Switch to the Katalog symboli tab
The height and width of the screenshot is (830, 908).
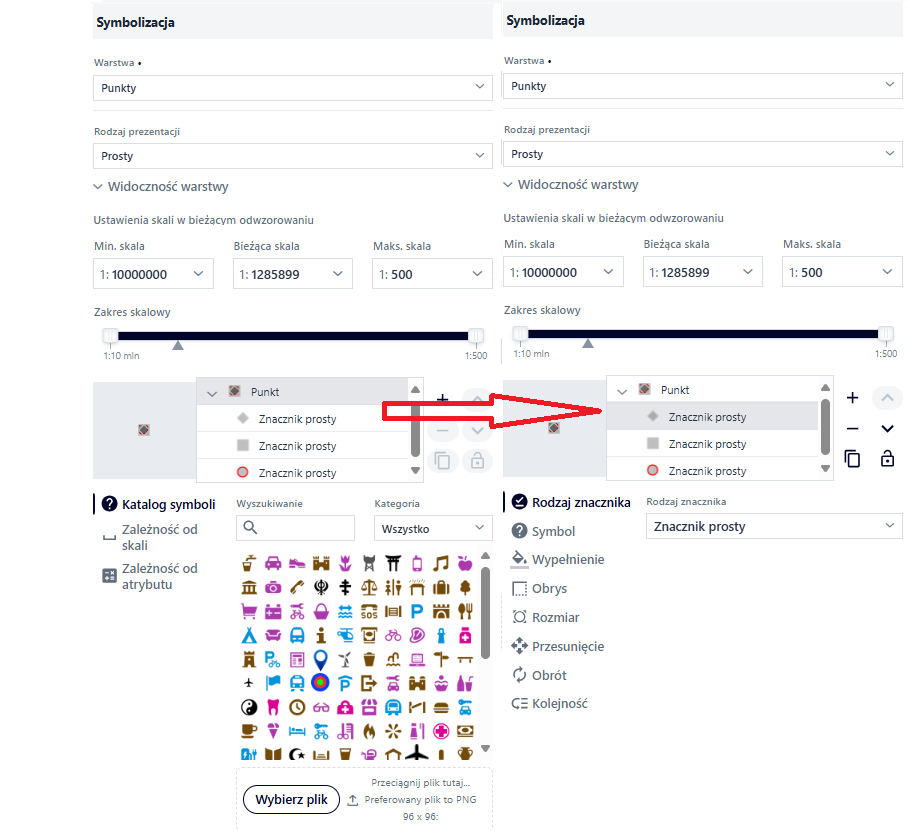coord(168,504)
